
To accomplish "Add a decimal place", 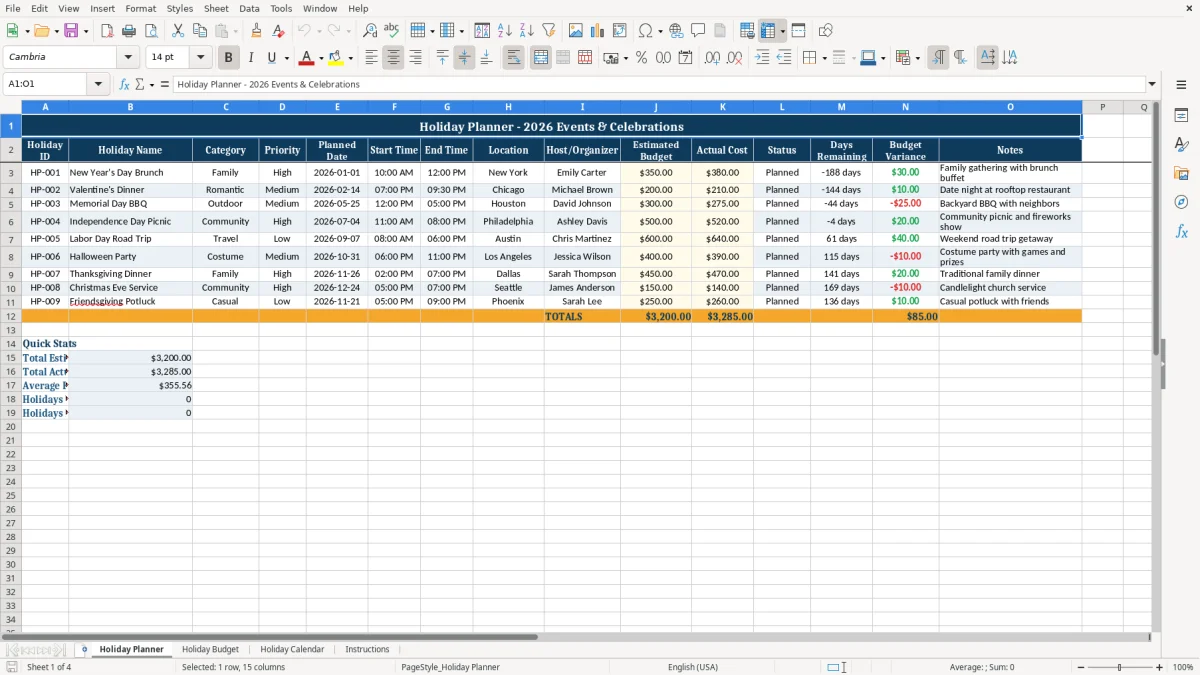I will (712, 58).
